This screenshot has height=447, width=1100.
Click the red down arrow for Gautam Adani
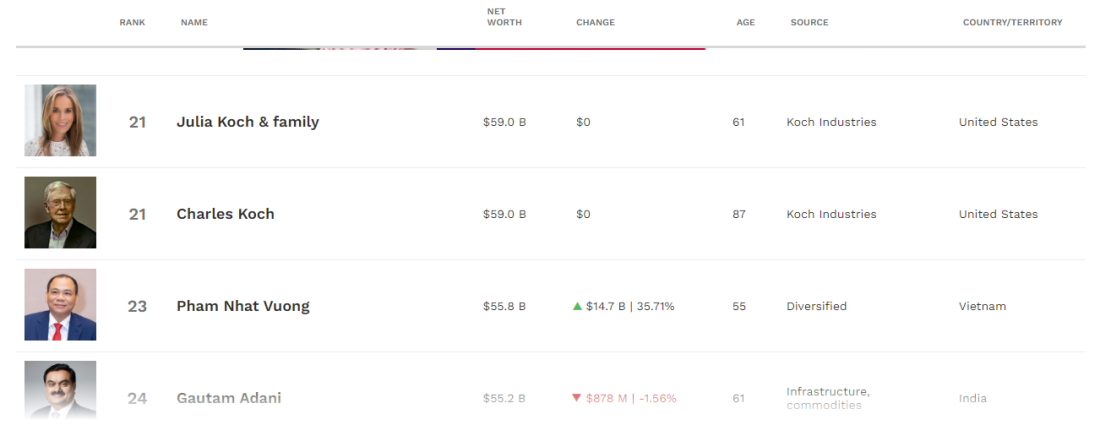576,398
